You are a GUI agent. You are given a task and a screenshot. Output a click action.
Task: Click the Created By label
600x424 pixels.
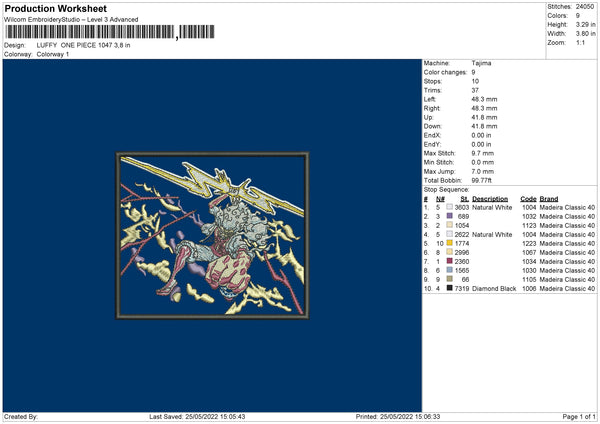[21, 416]
